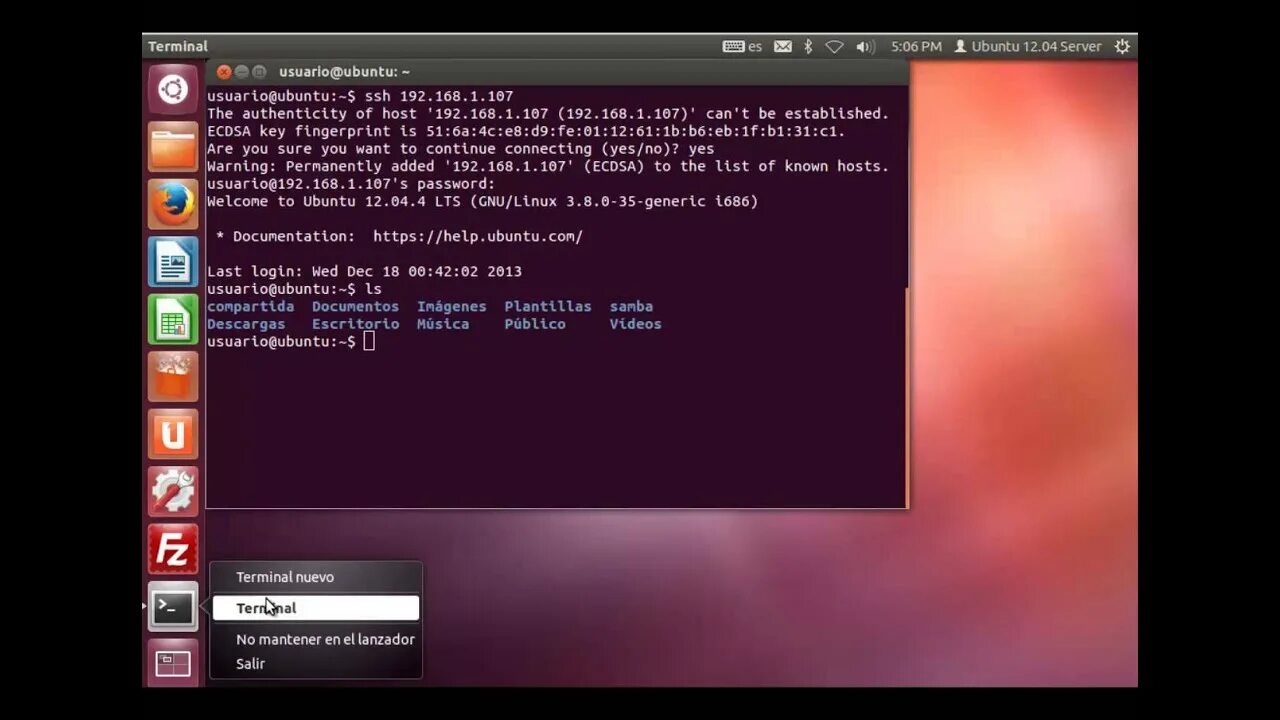The width and height of the screenshot is (1280, 720).
Task: Click the 'Terminal' title in top panel
Action: point(178,46)
